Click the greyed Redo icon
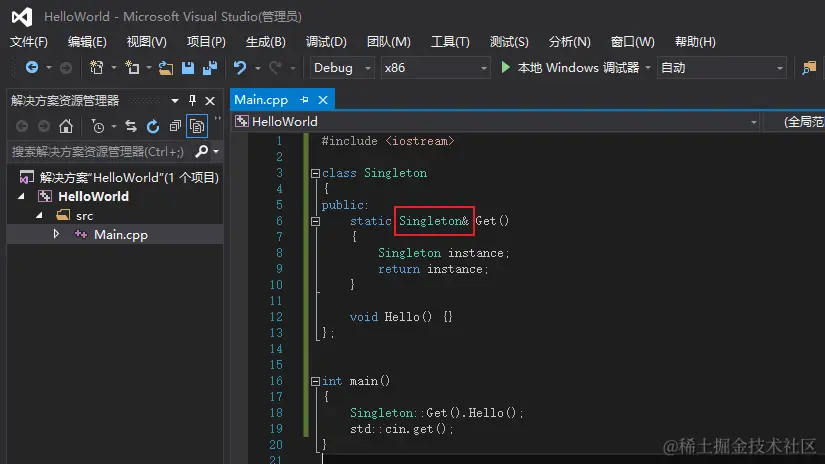The width and height of the screenshot is (825, 464). pos(275,67)
